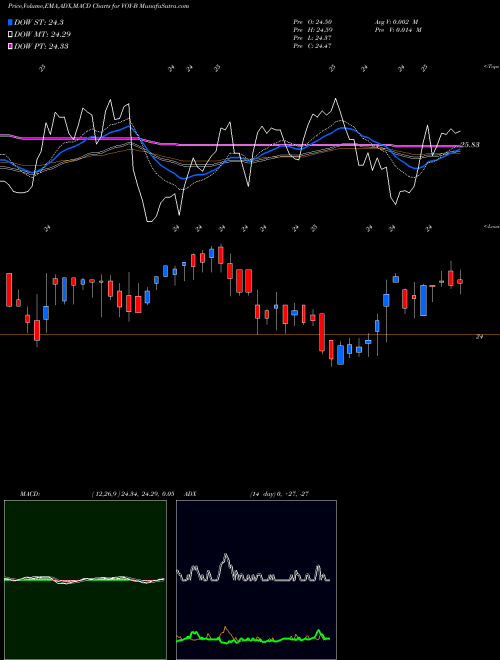Select the 'Pre O: 24.50' open value
Image resolution: width=500 pixels, height=660 pixels.
coord(313,22)
